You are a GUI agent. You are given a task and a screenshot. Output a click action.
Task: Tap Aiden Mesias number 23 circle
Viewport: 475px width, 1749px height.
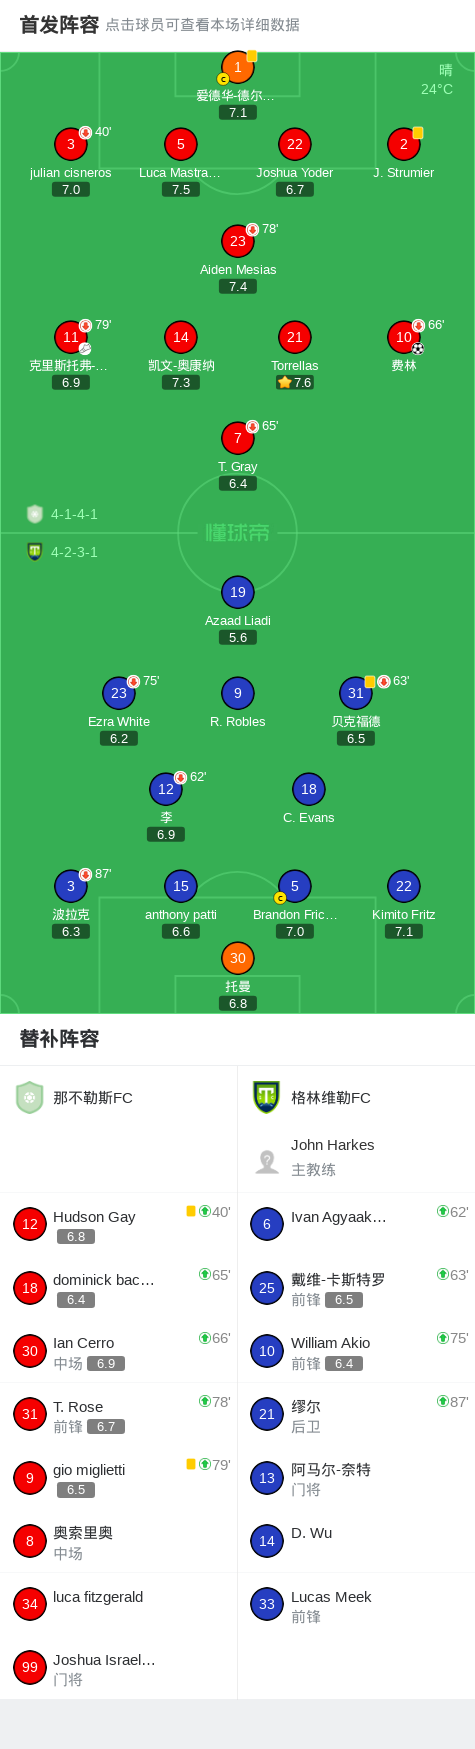[238, 241]
